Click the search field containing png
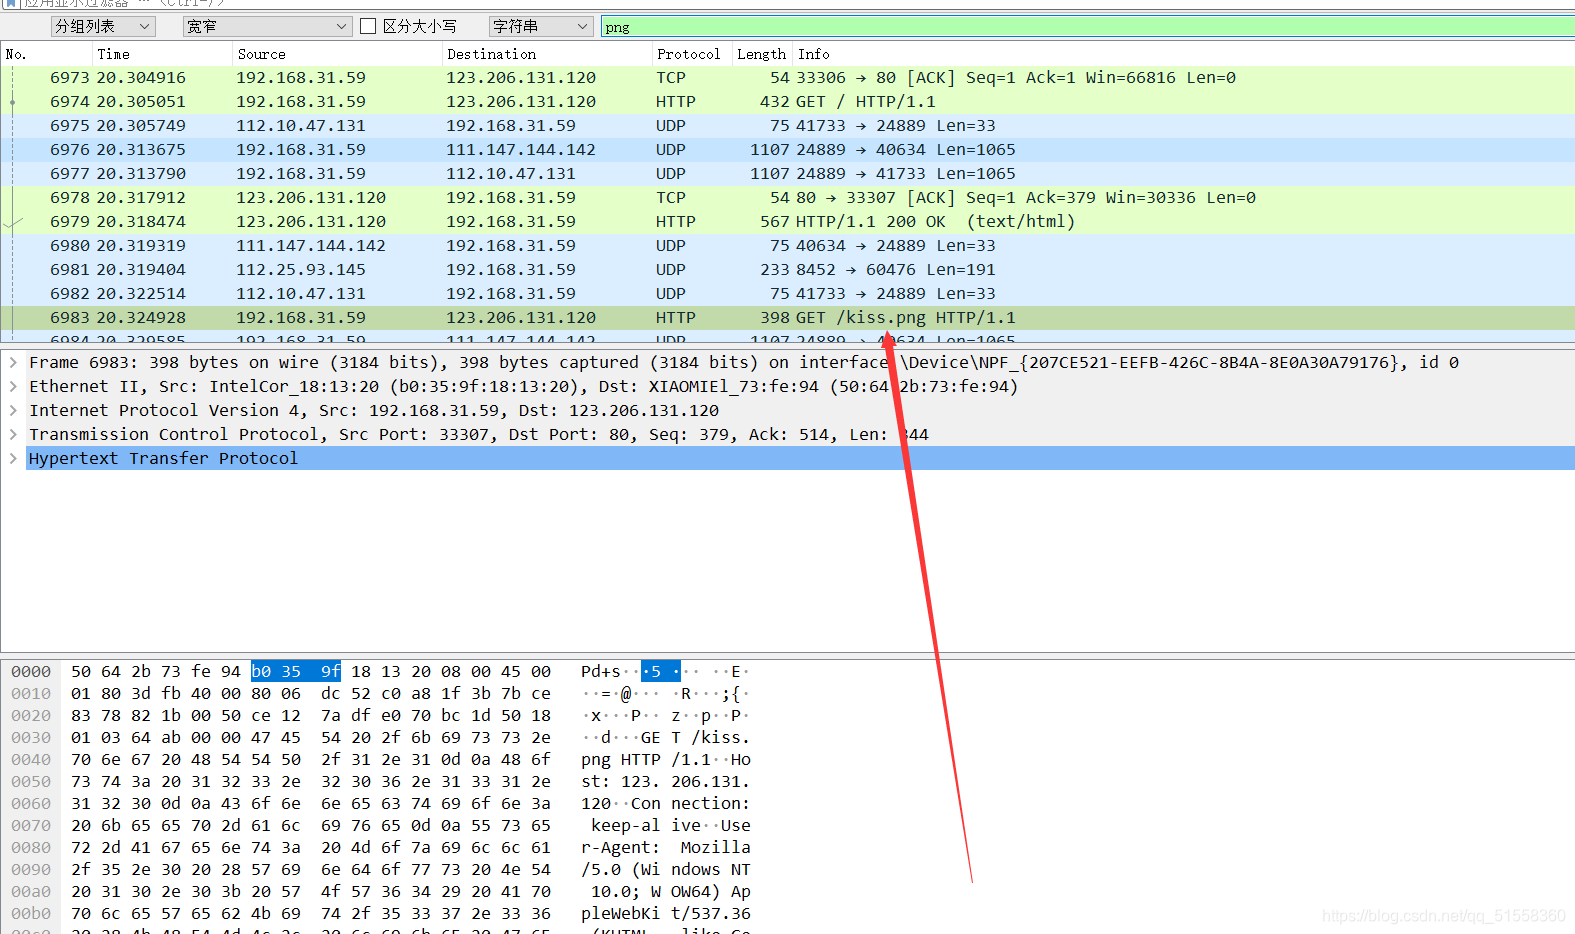1575x934 pixels. tap(1087, 27)
